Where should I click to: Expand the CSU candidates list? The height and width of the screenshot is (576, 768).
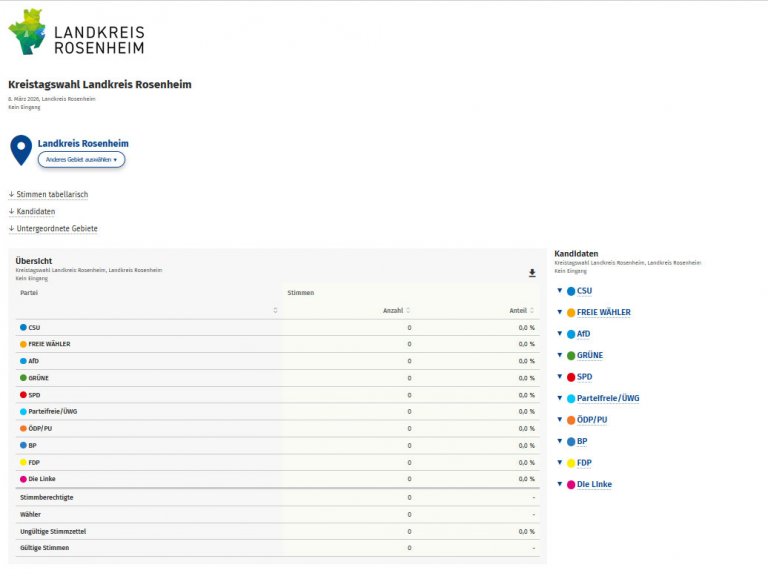(x=560, y=291)
